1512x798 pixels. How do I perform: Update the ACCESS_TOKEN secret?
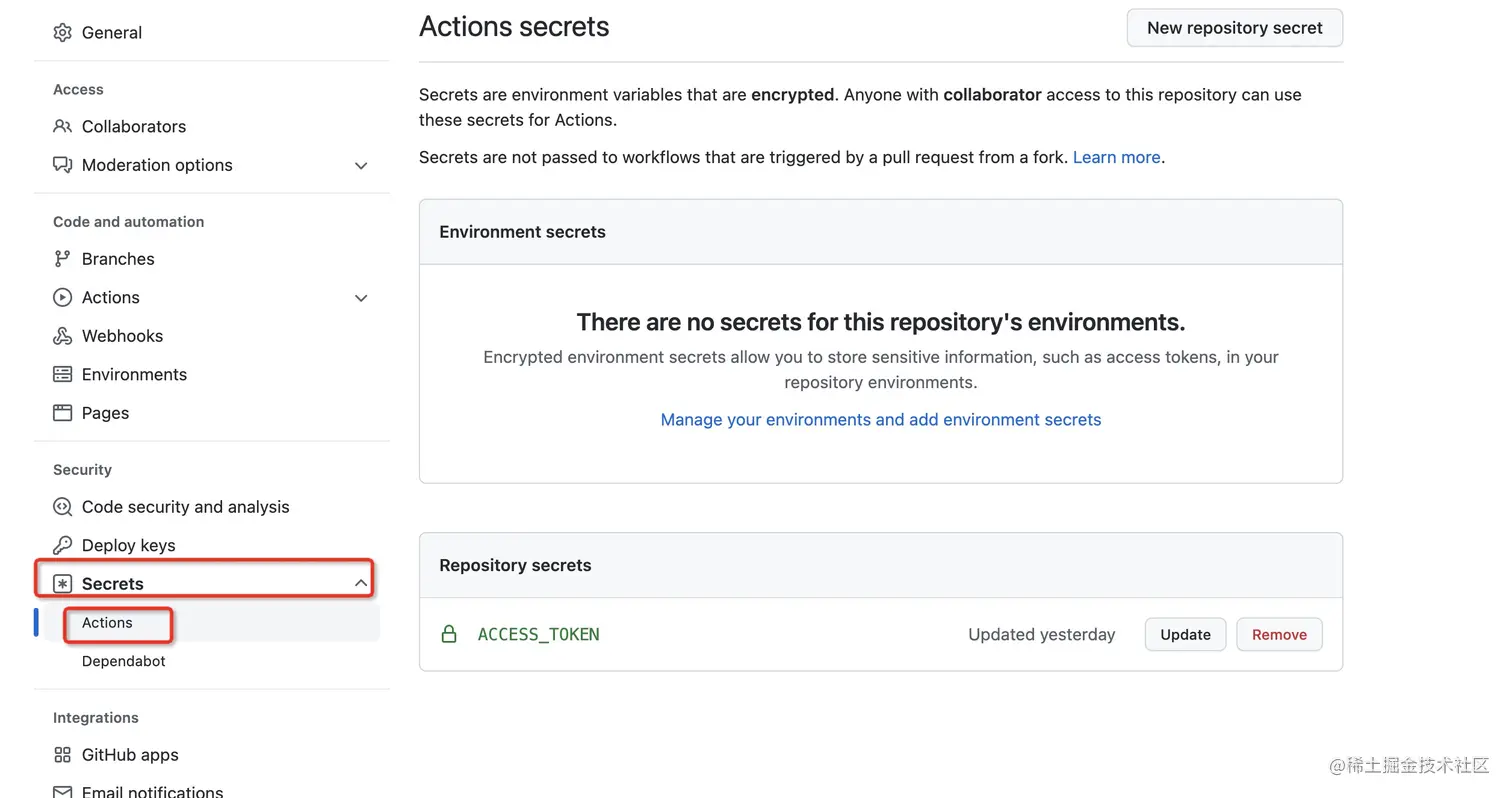click(x=1185, y=635)
